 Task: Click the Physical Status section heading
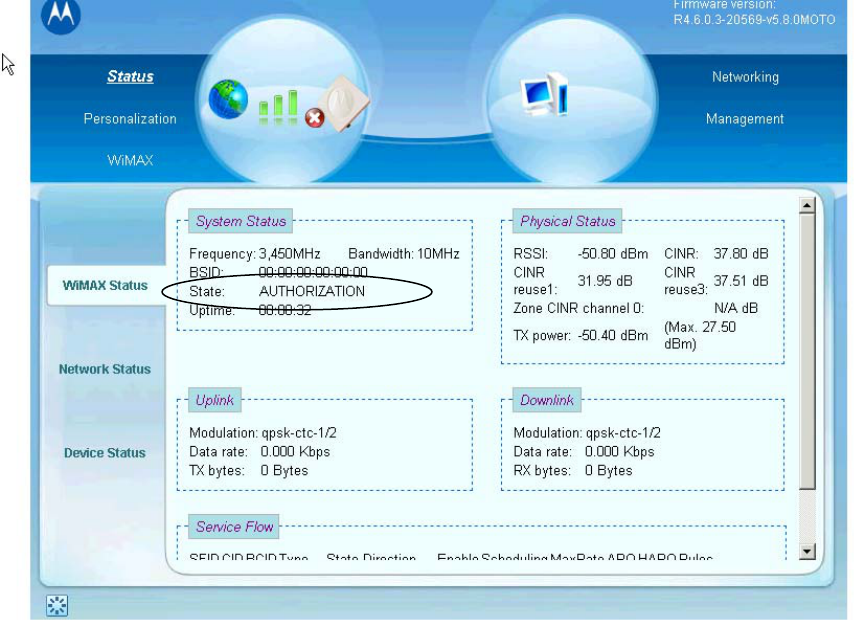[x=568, y=221]
